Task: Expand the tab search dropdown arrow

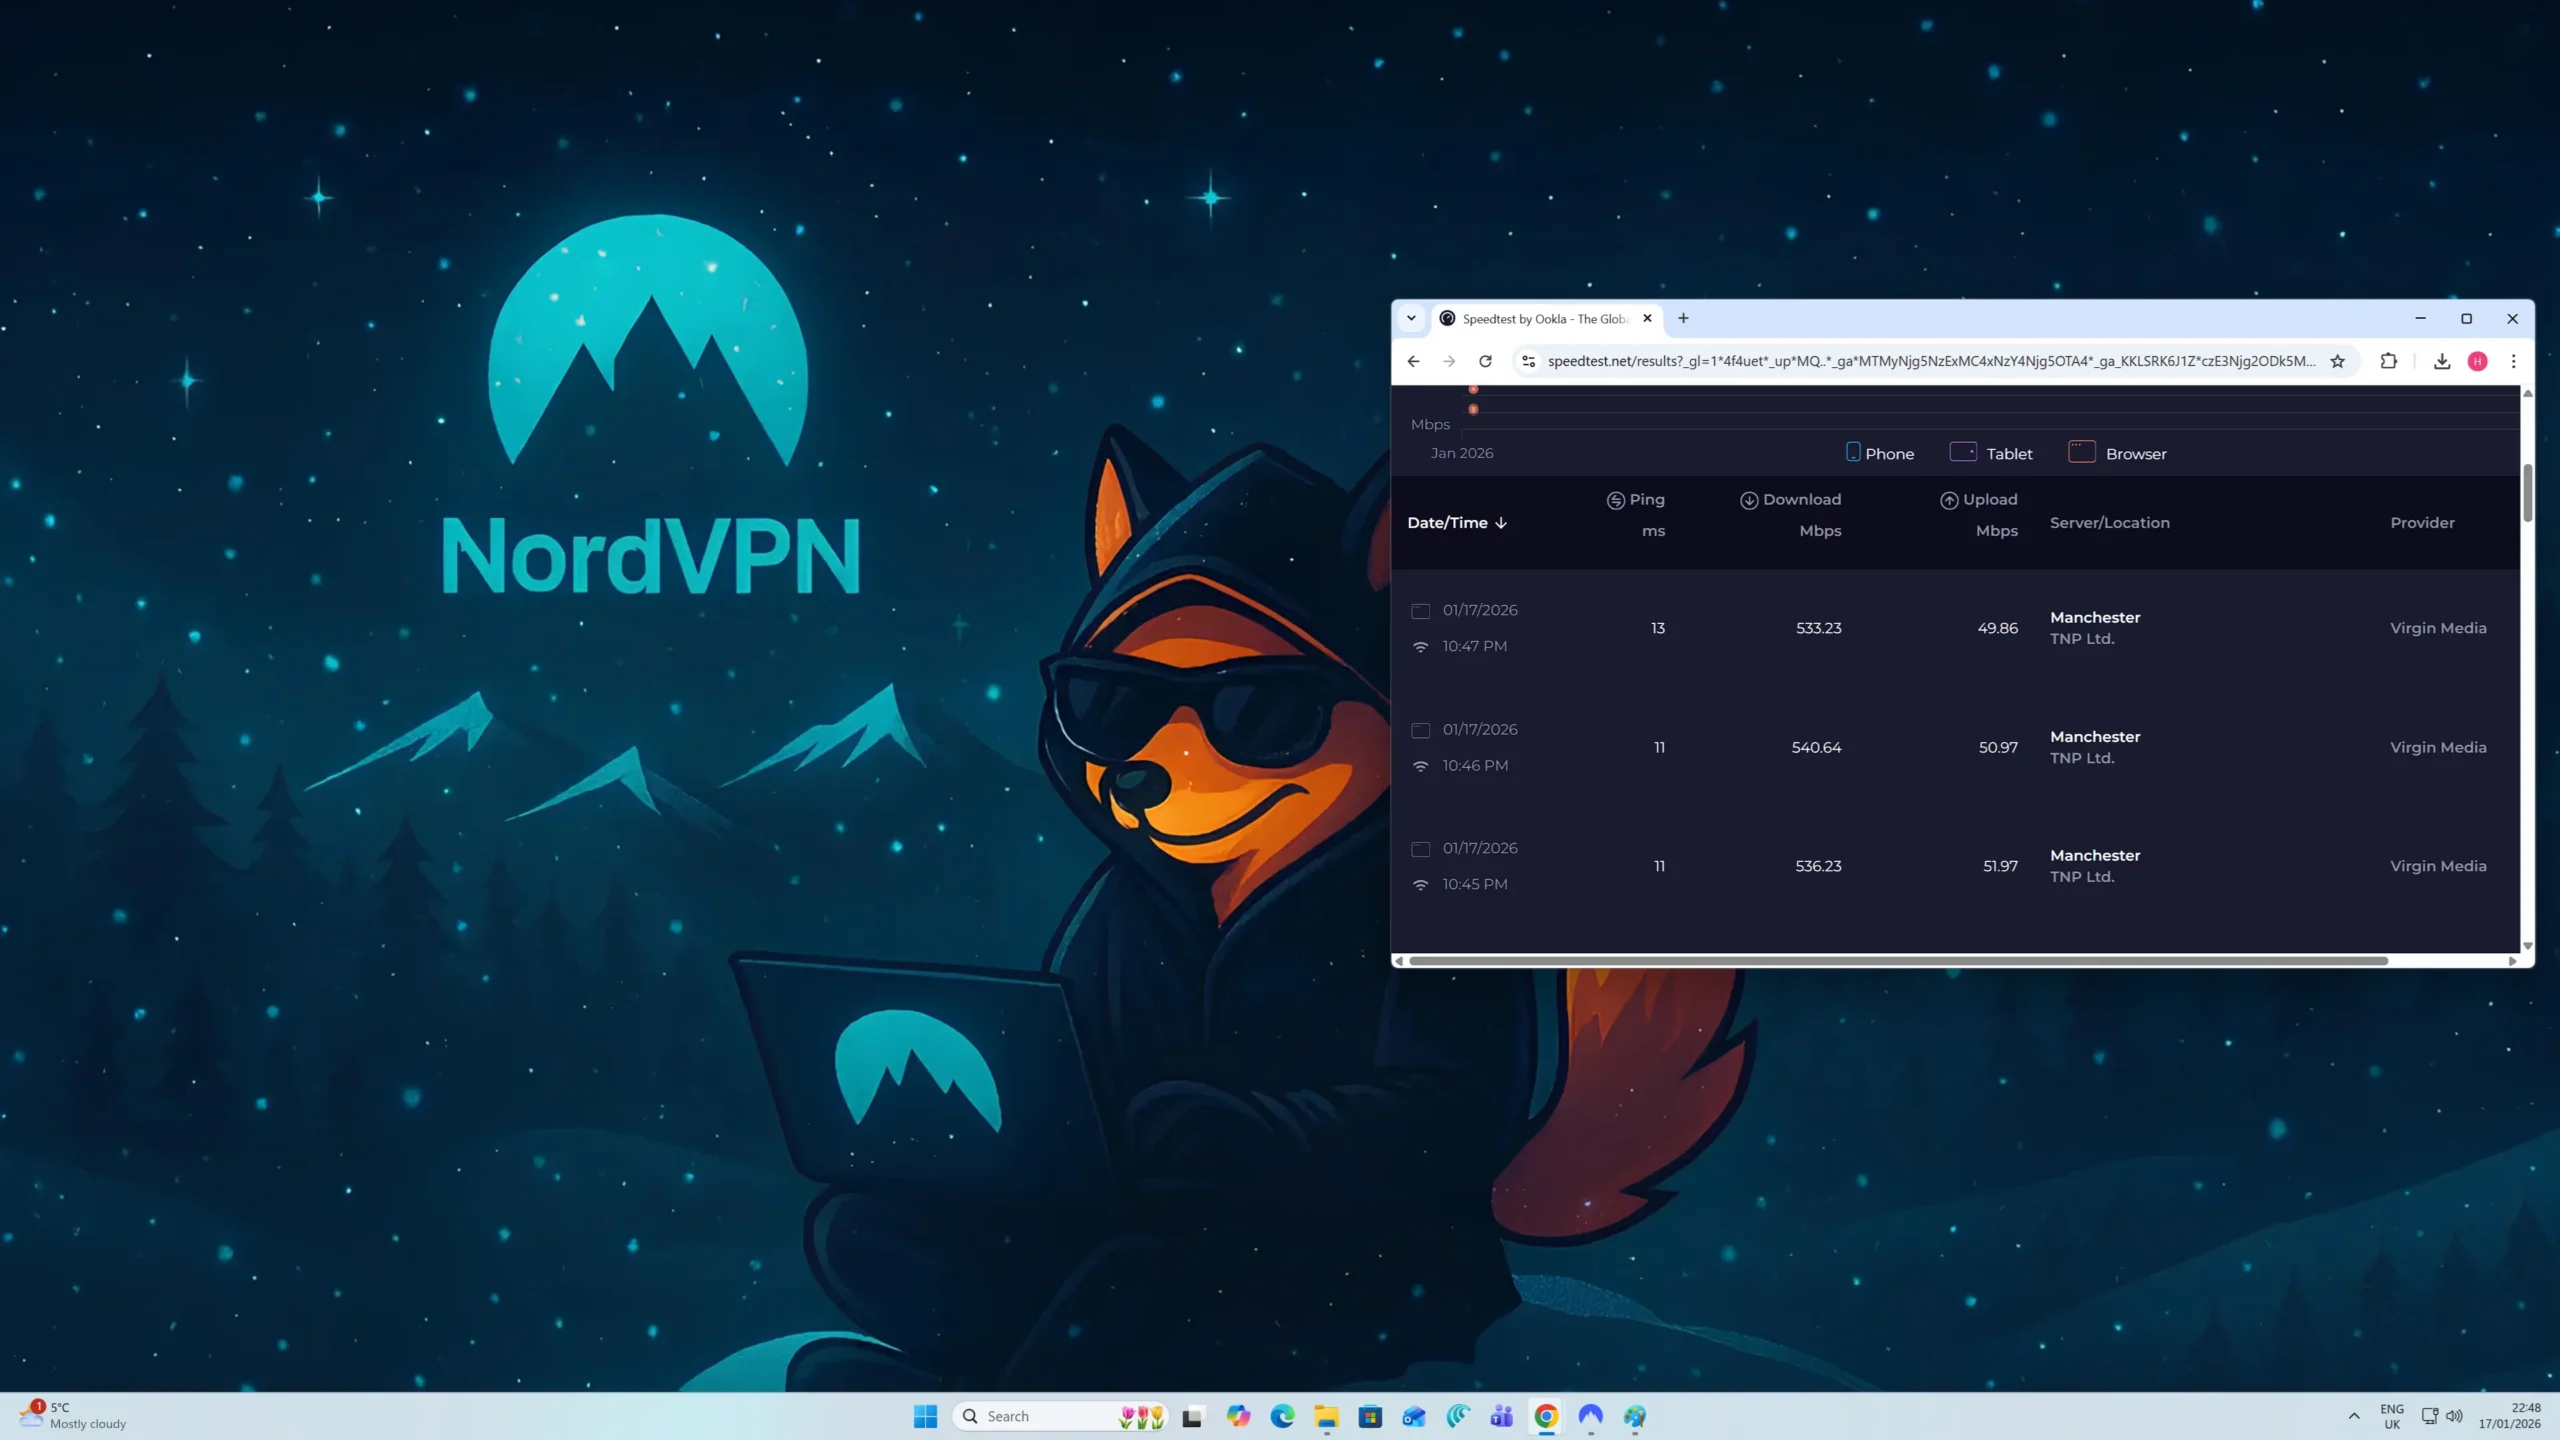Action: 1411,318
